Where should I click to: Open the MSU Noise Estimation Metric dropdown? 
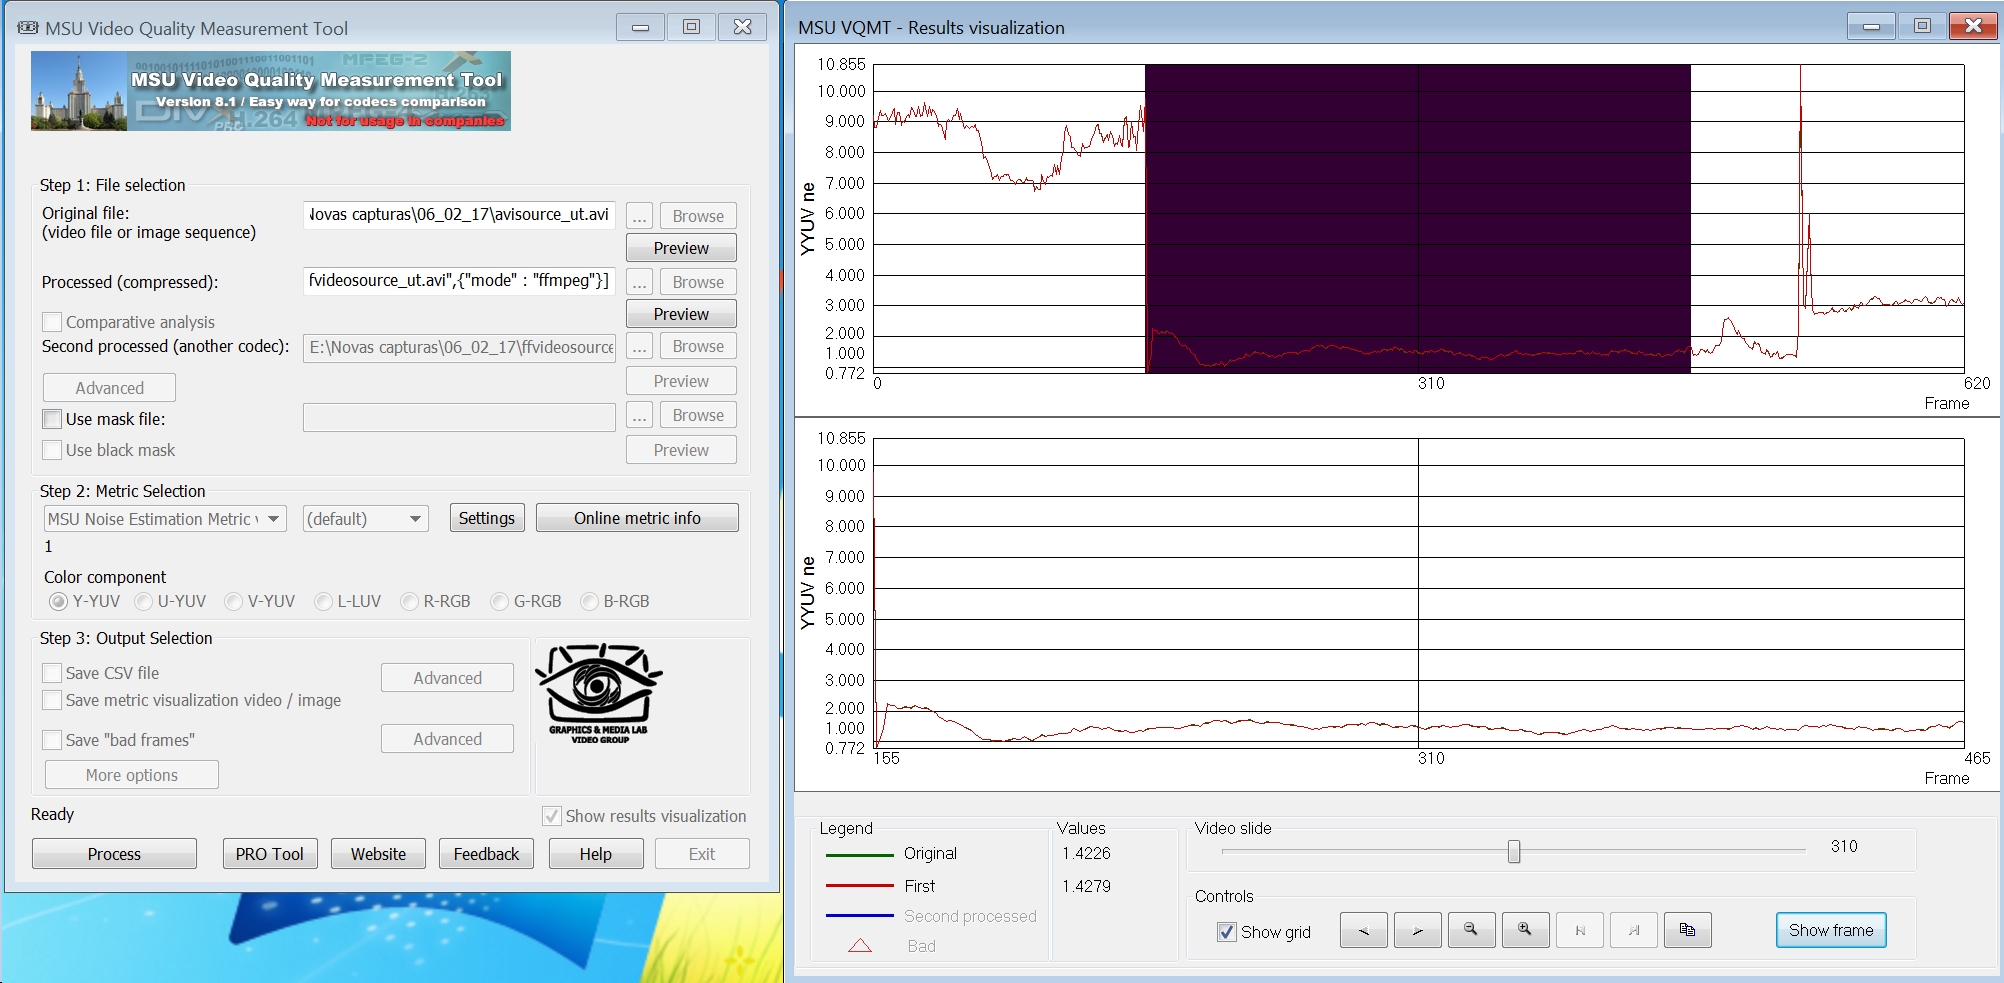[165, 519]
